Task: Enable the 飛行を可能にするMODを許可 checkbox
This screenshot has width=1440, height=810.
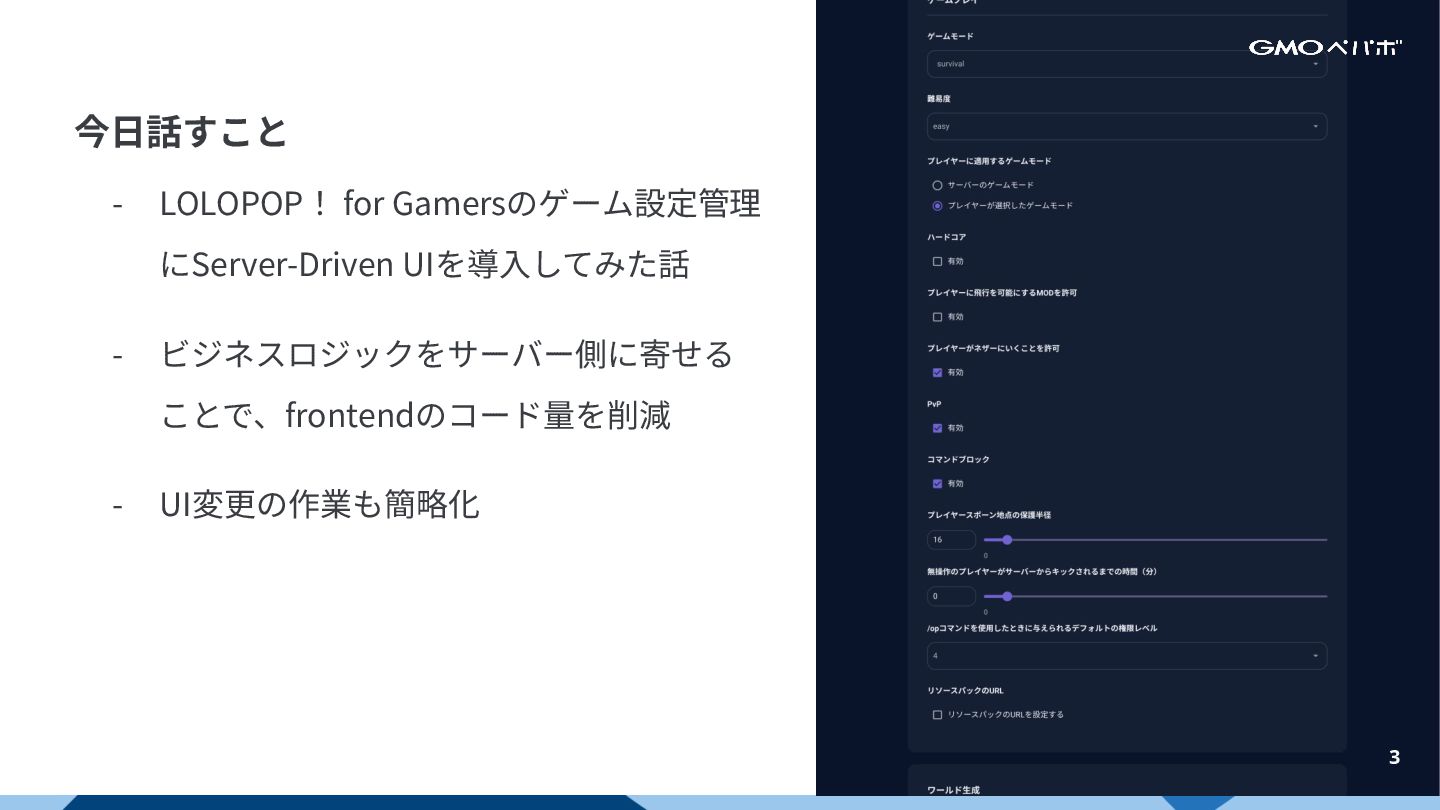Action: pos(937,317)
